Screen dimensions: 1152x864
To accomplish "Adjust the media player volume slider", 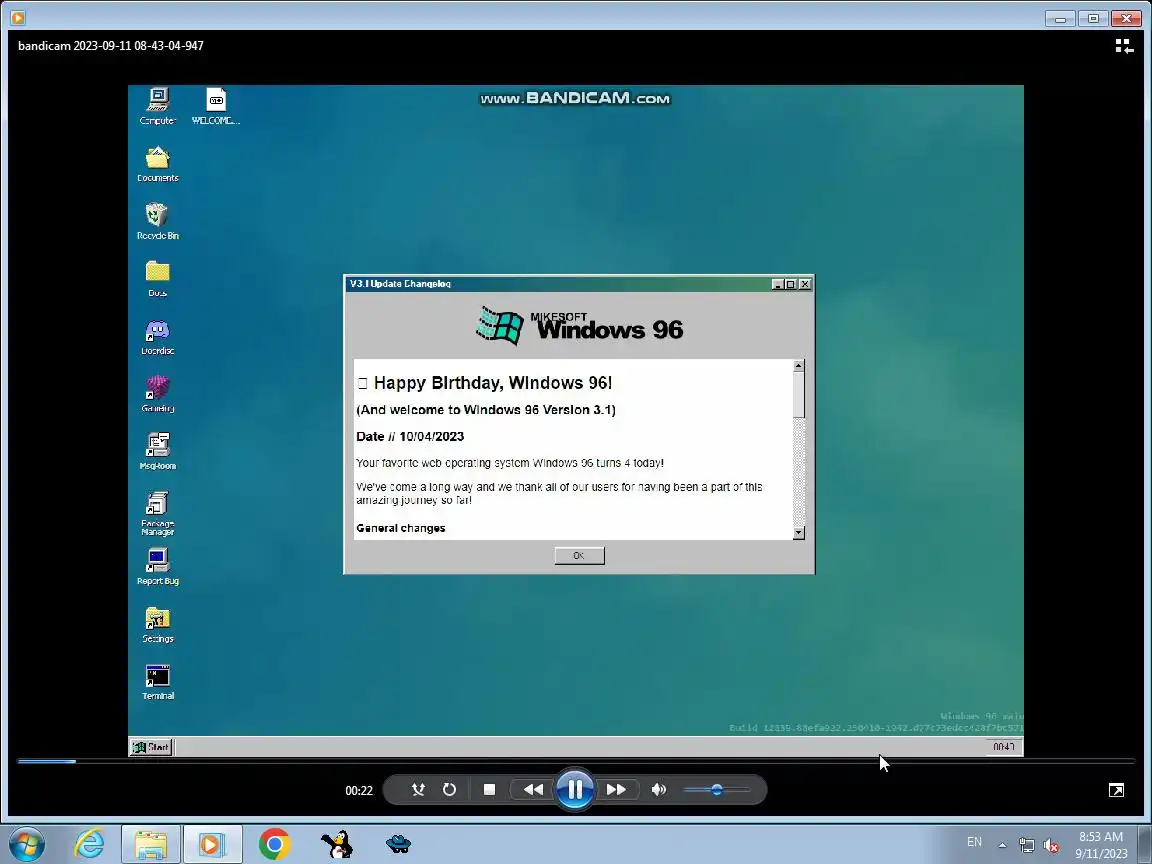I will click(x=717, y=790).
